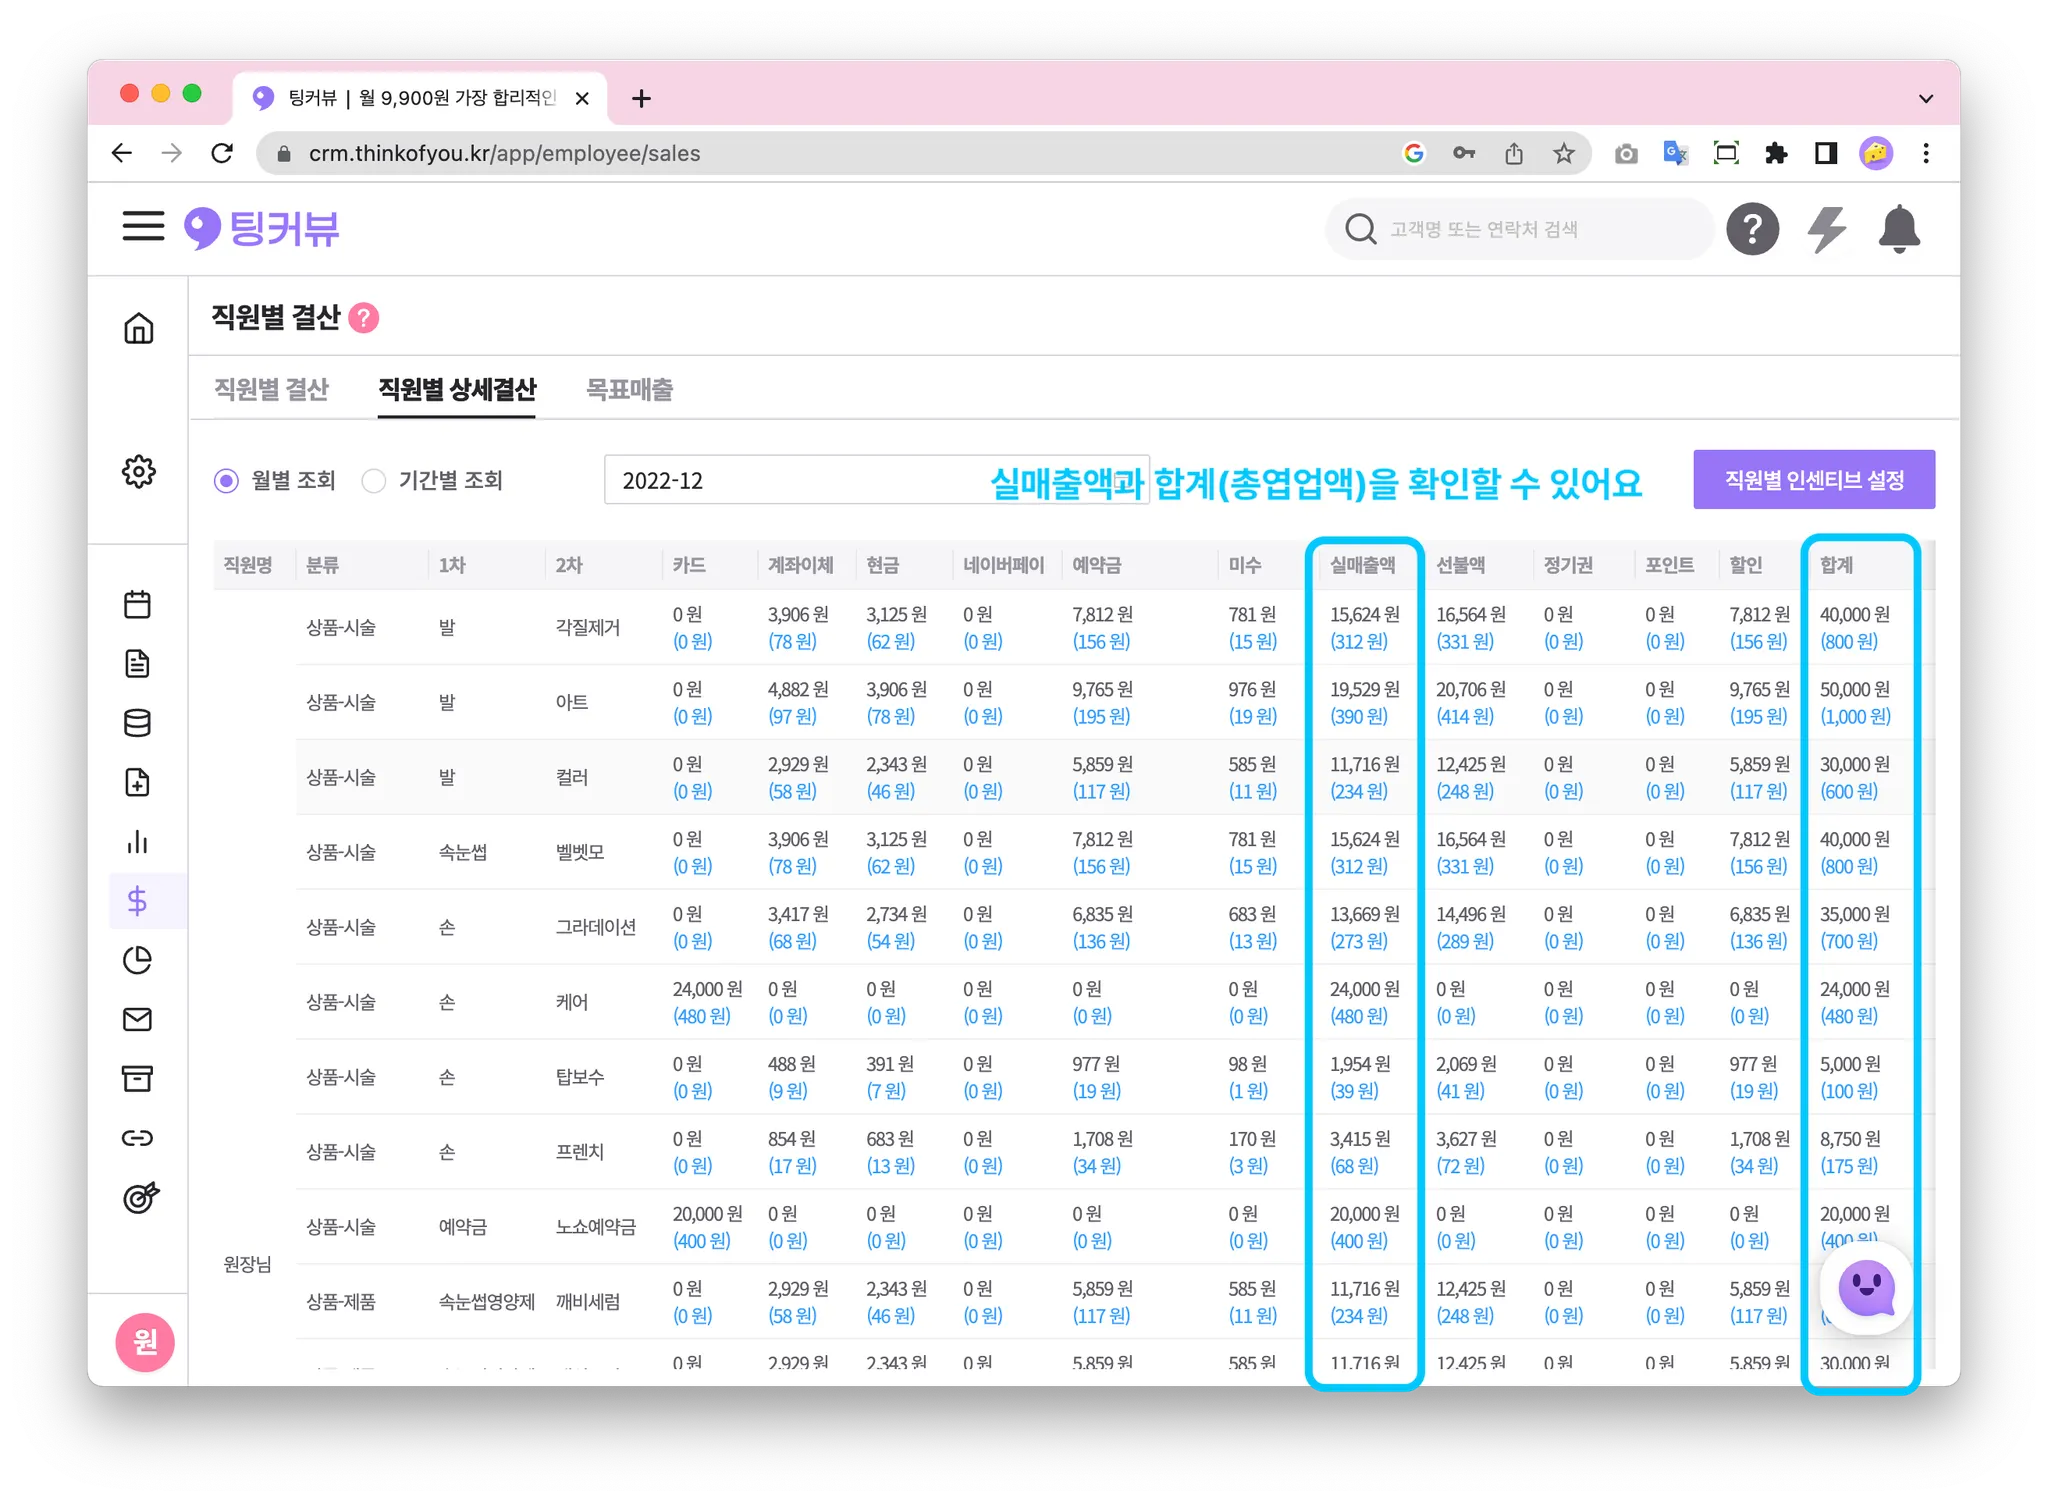Select 월별 조회 radio button
The image size is (2048, 1502).
click(227, 481)
